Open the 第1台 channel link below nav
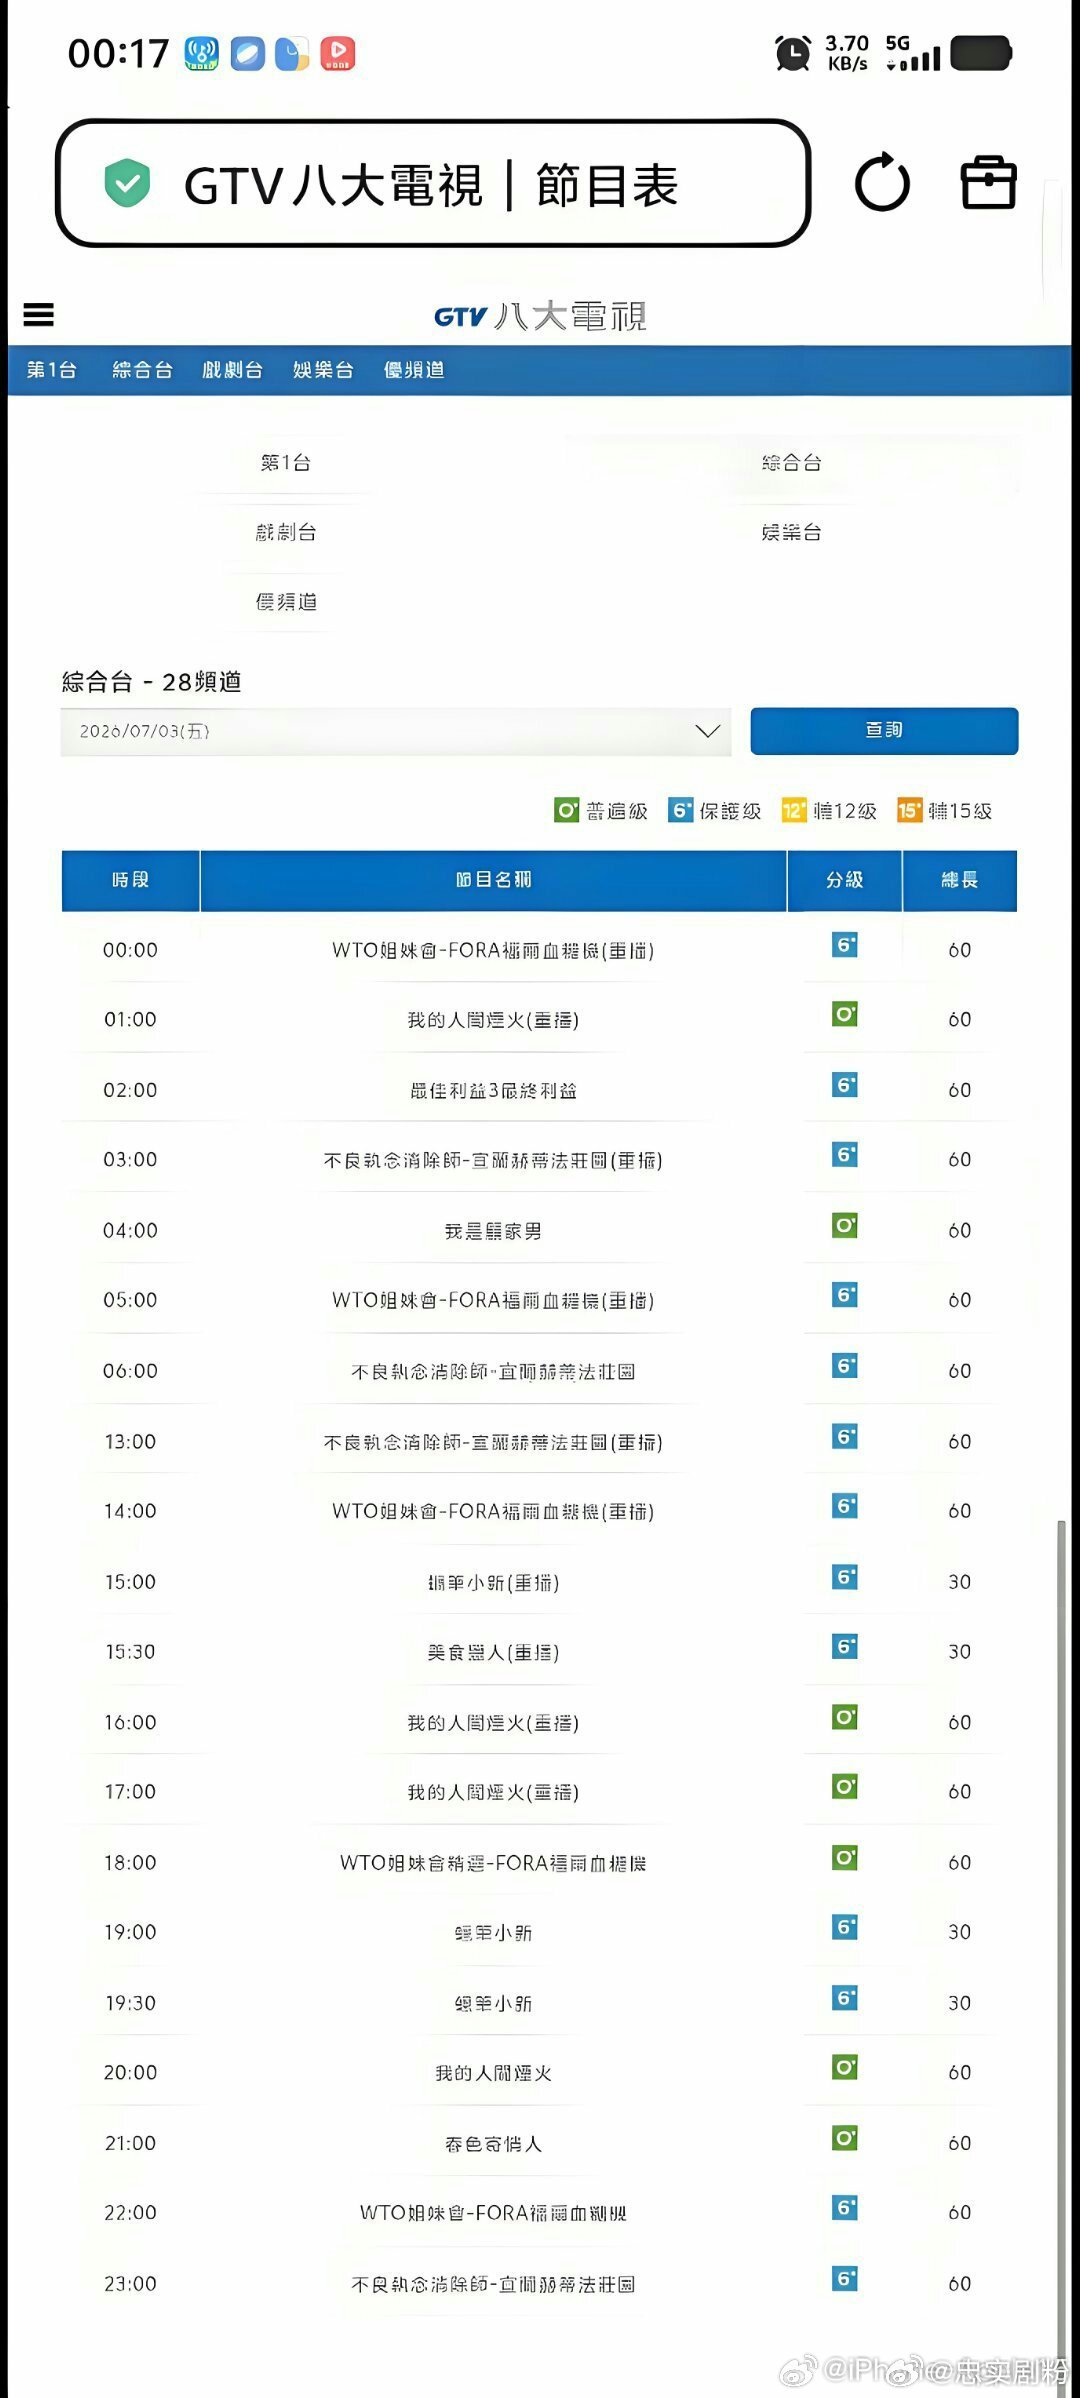This screenshot has height=2398, width=1080. point(286,463)
